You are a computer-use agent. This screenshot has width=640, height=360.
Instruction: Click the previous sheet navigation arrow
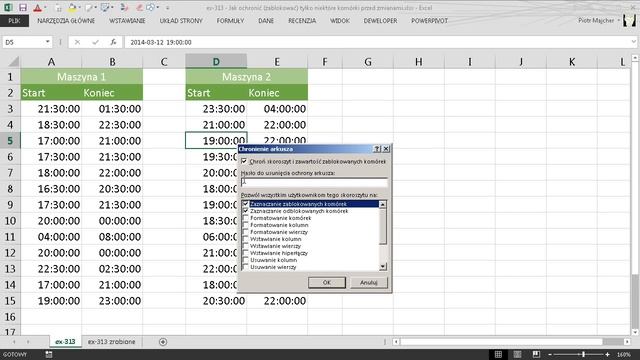(14, 342)
